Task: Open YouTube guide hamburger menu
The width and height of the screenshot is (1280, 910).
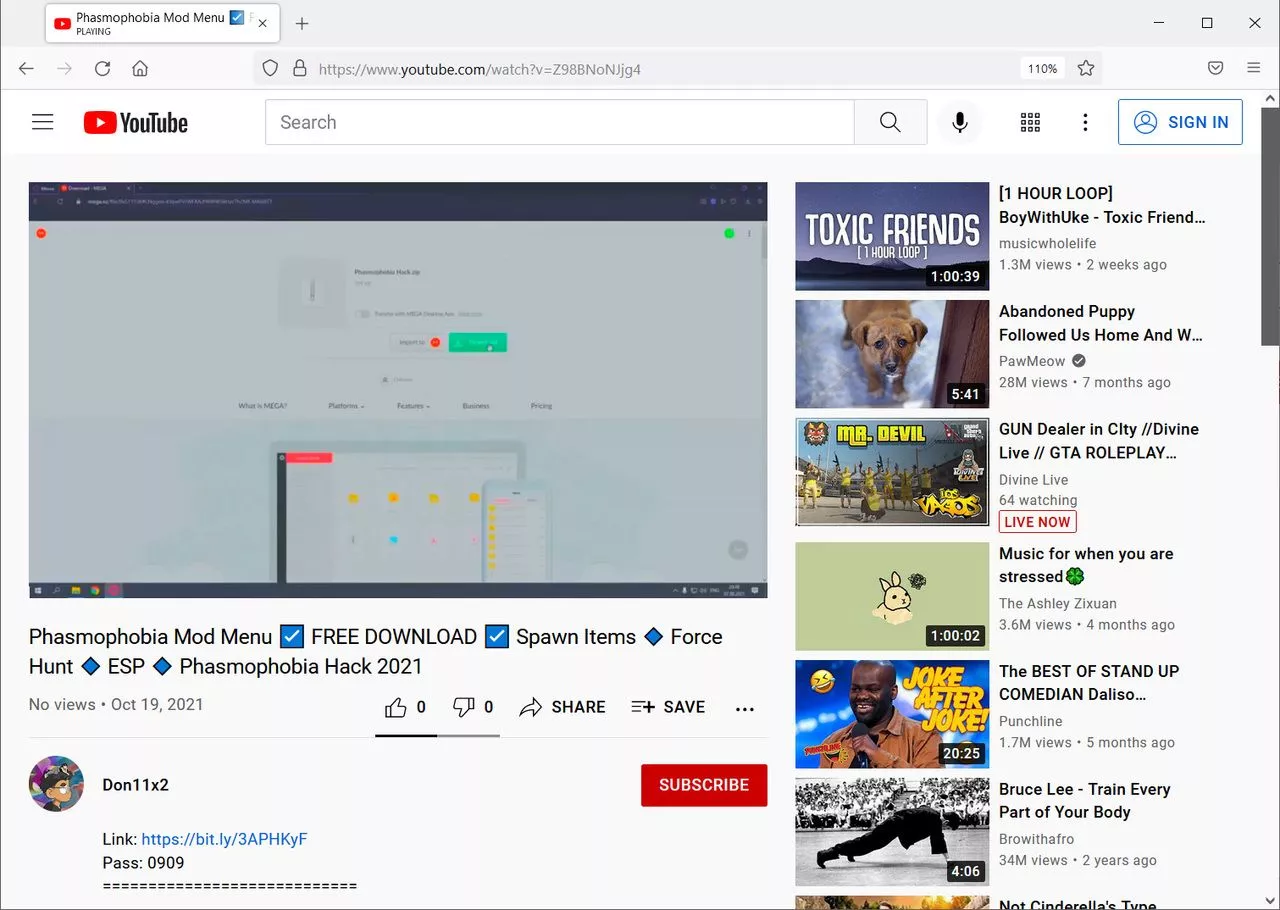Action: pyautogui.click(x=42, y=122)
